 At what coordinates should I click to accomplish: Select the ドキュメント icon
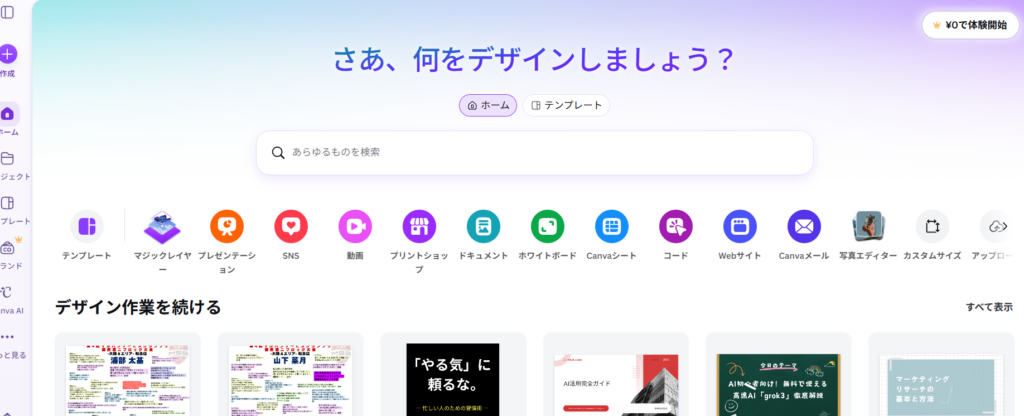[x=483, y=226]
